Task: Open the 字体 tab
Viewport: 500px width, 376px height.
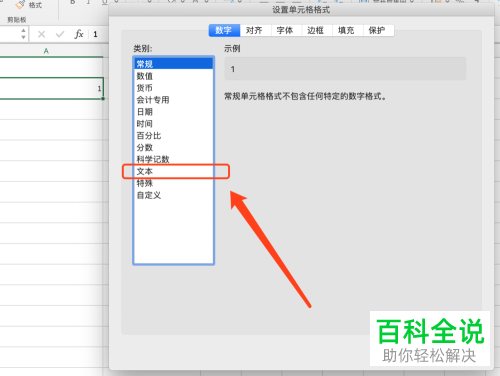Action: (x=286, y=30)
